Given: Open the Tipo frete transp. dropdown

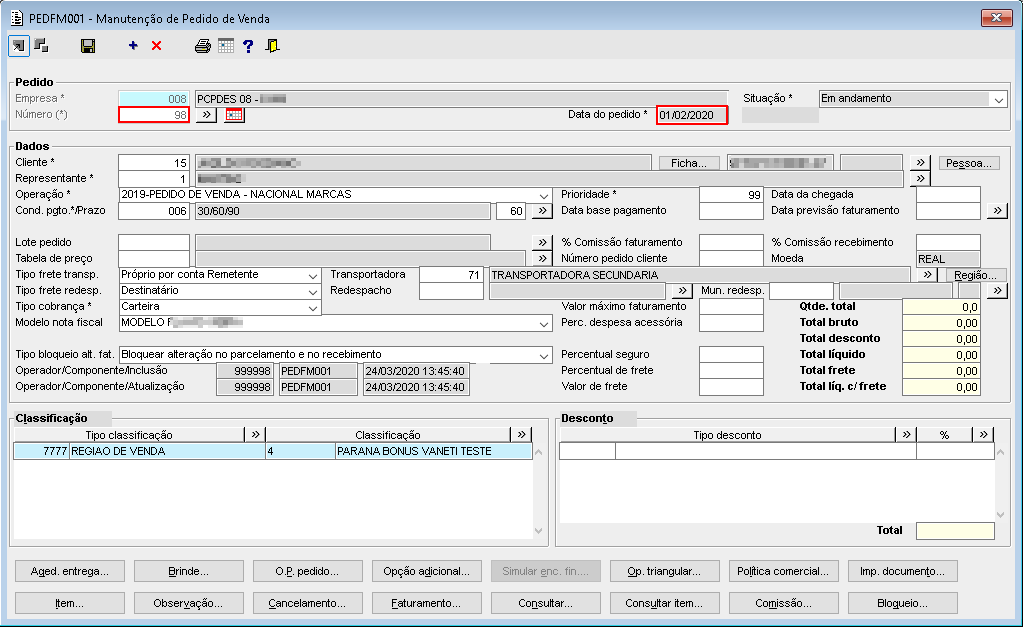Looking at the screenshot, I should pos(313,275).
